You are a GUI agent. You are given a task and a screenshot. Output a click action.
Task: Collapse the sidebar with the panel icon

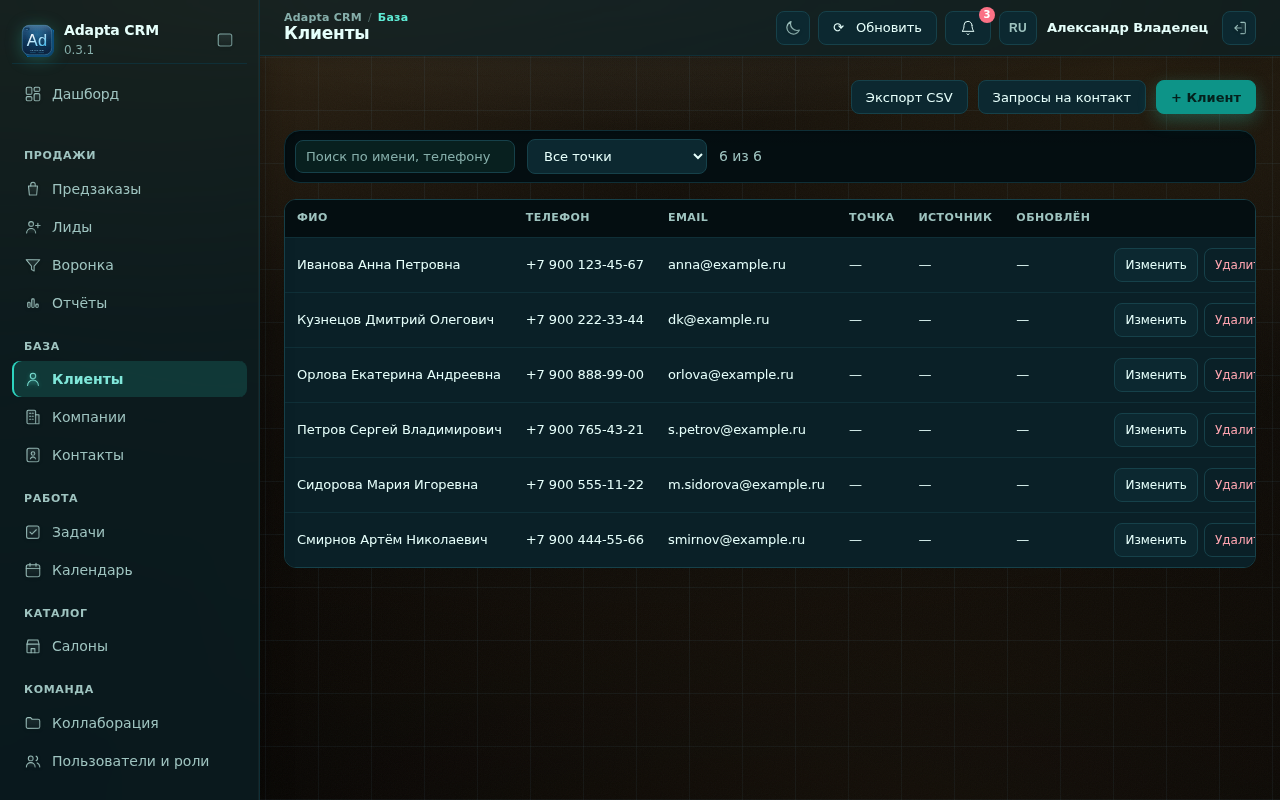225,40
